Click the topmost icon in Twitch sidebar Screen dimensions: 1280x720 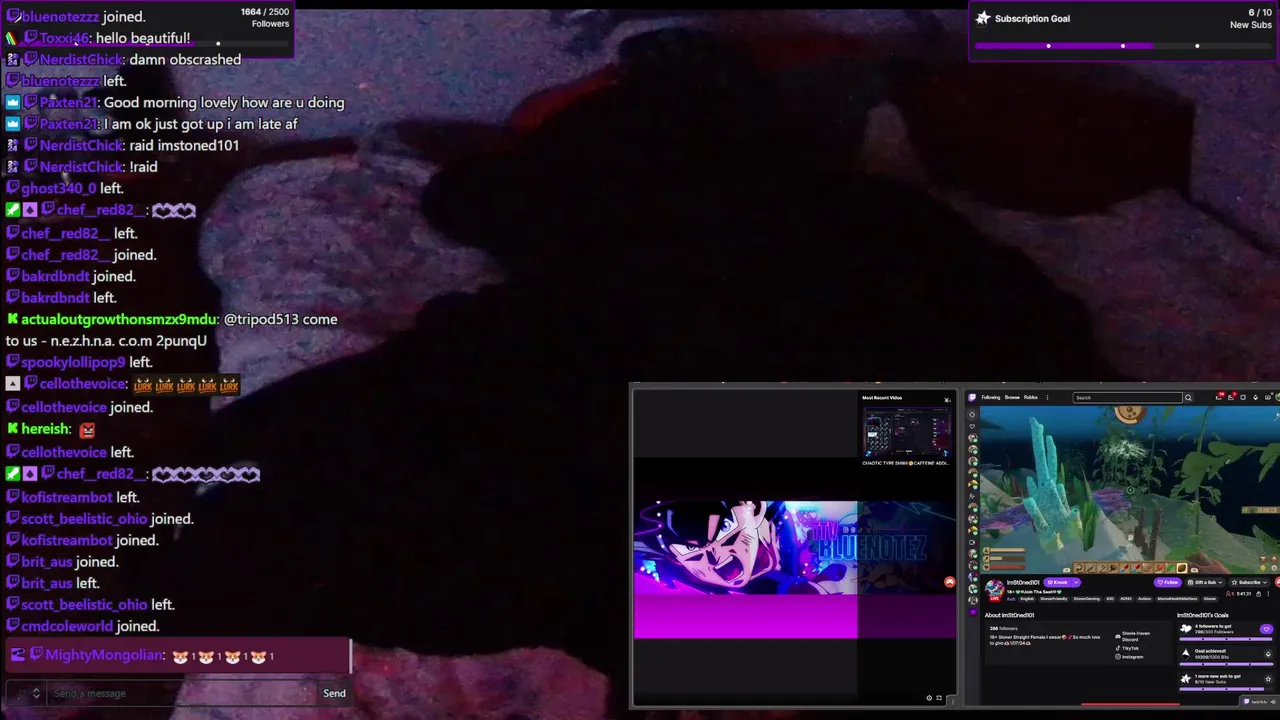972,415
